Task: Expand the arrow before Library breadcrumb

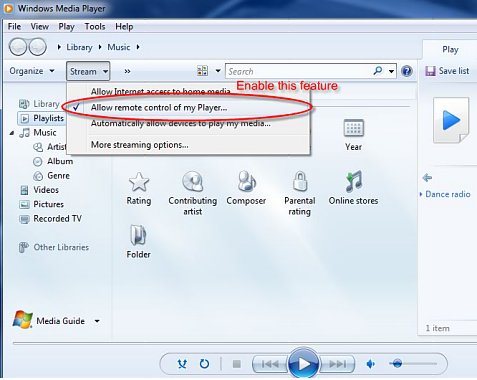Action: tap(59, 47)
